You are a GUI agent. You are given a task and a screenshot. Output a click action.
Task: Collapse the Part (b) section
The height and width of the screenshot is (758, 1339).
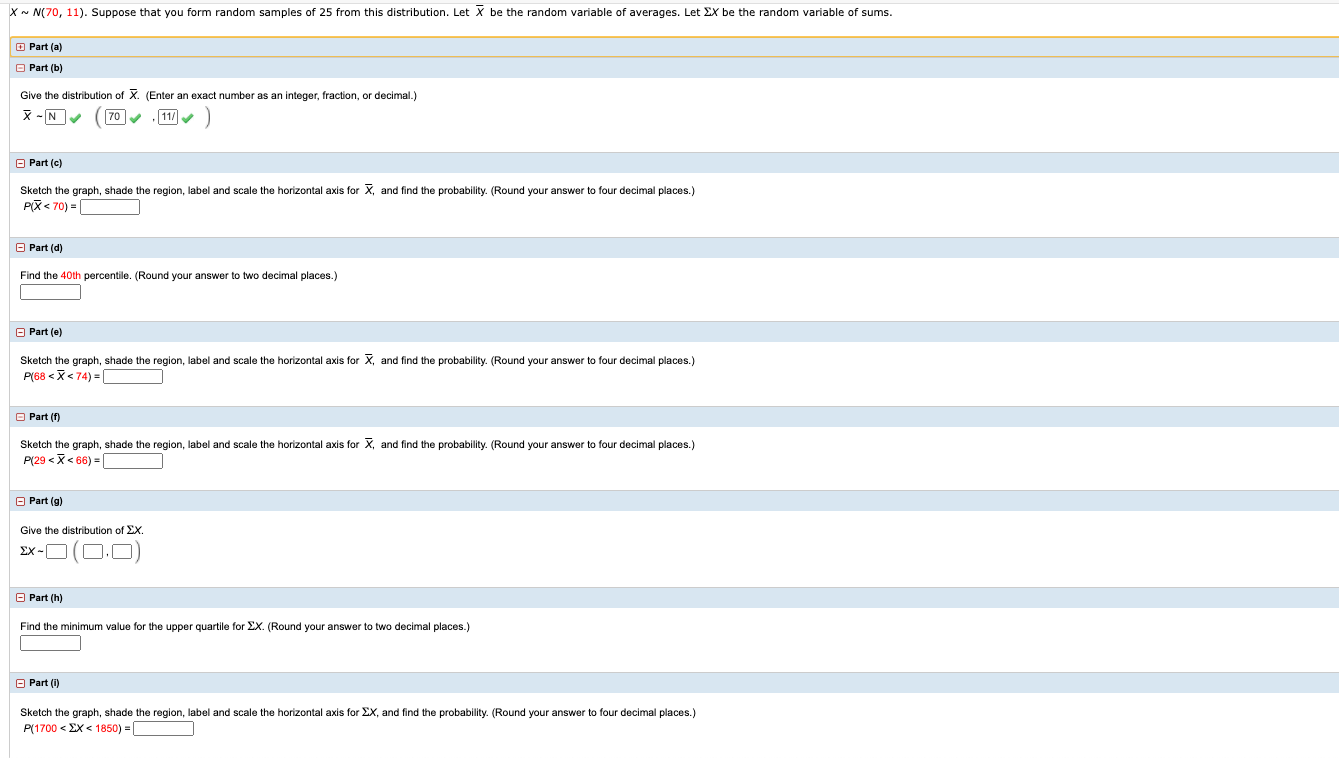pyautogui.click(x=20, y=67)
